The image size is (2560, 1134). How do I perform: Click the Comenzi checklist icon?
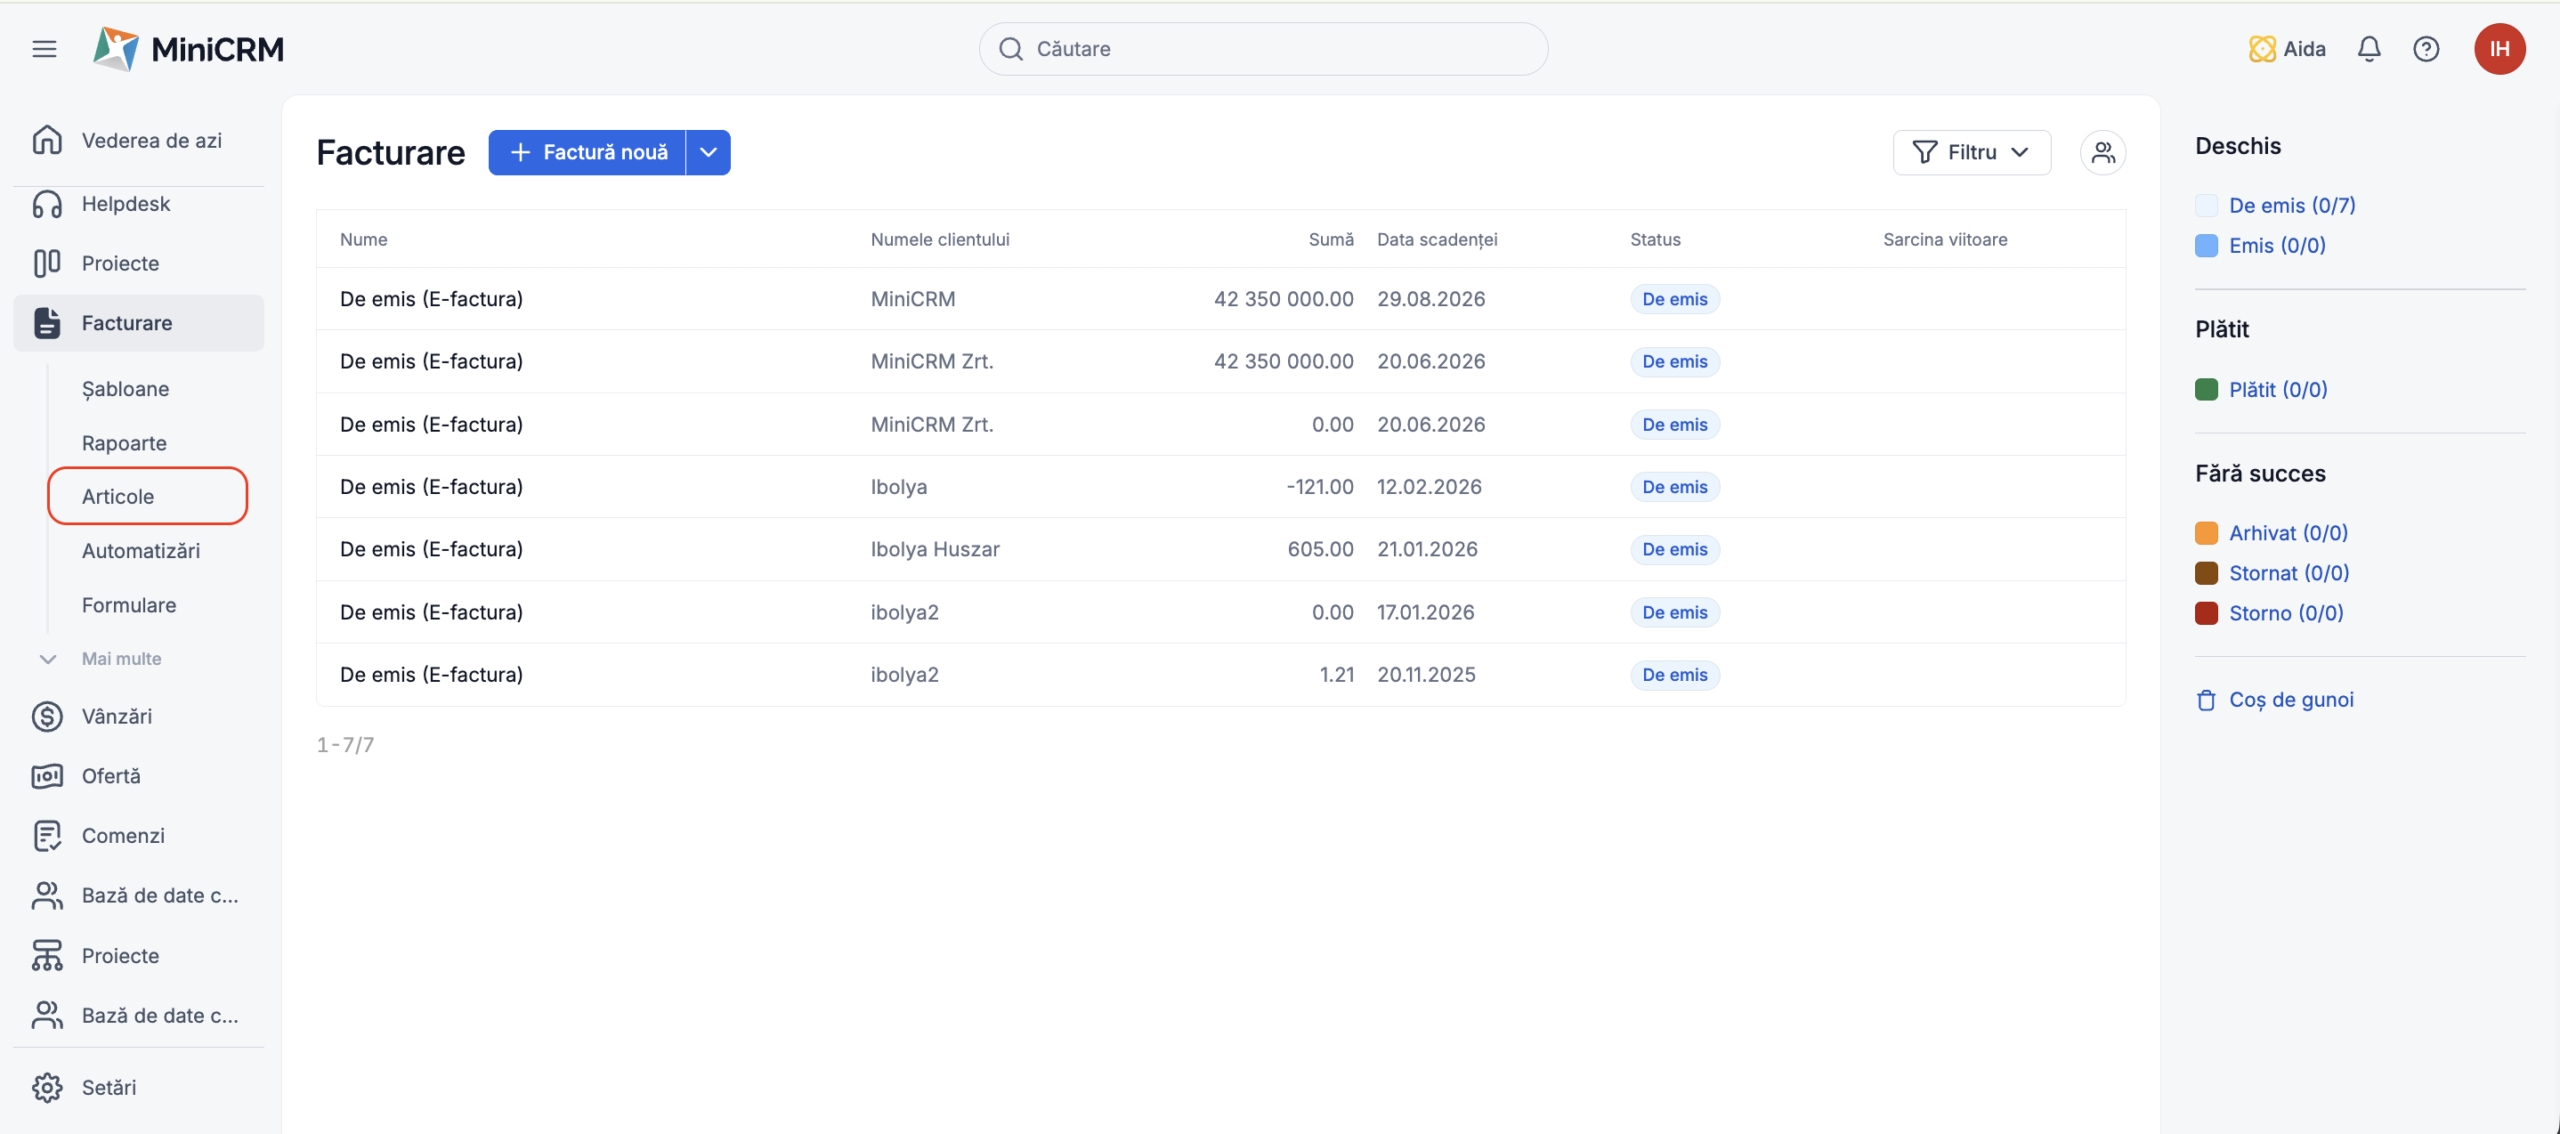(x=47, y=835)
